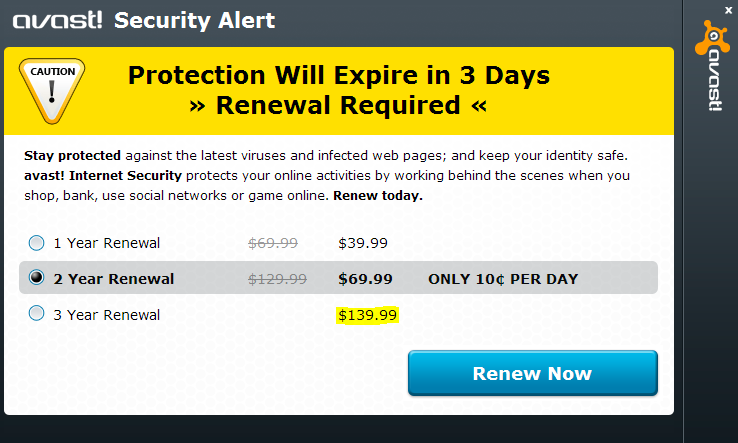The image size is (738, 443).
Task: Click the Renewal Required subheading
Action: click(339, 105)
